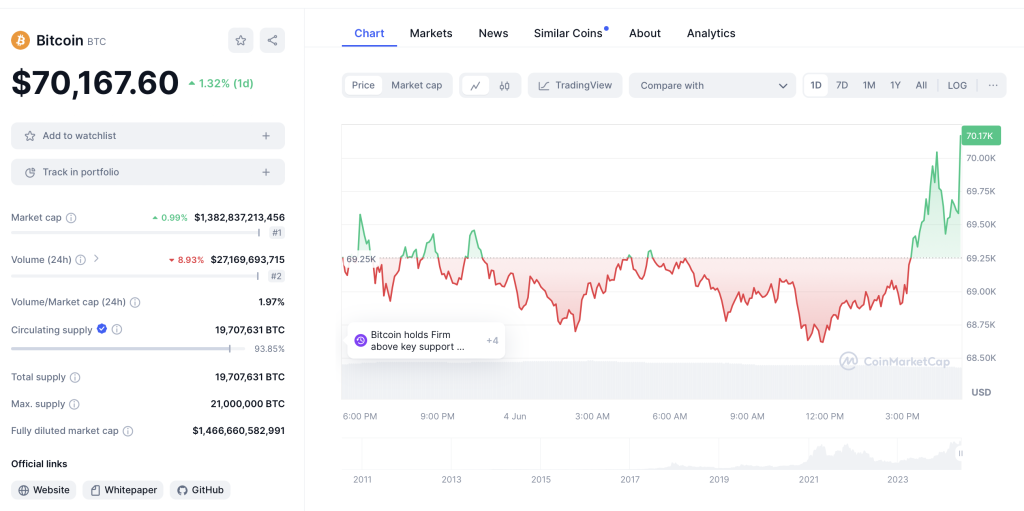Viewport: 1024px width, 511px height.
Task: Open the share icon button
Action: pyautogui.click(x=272, y=41)
